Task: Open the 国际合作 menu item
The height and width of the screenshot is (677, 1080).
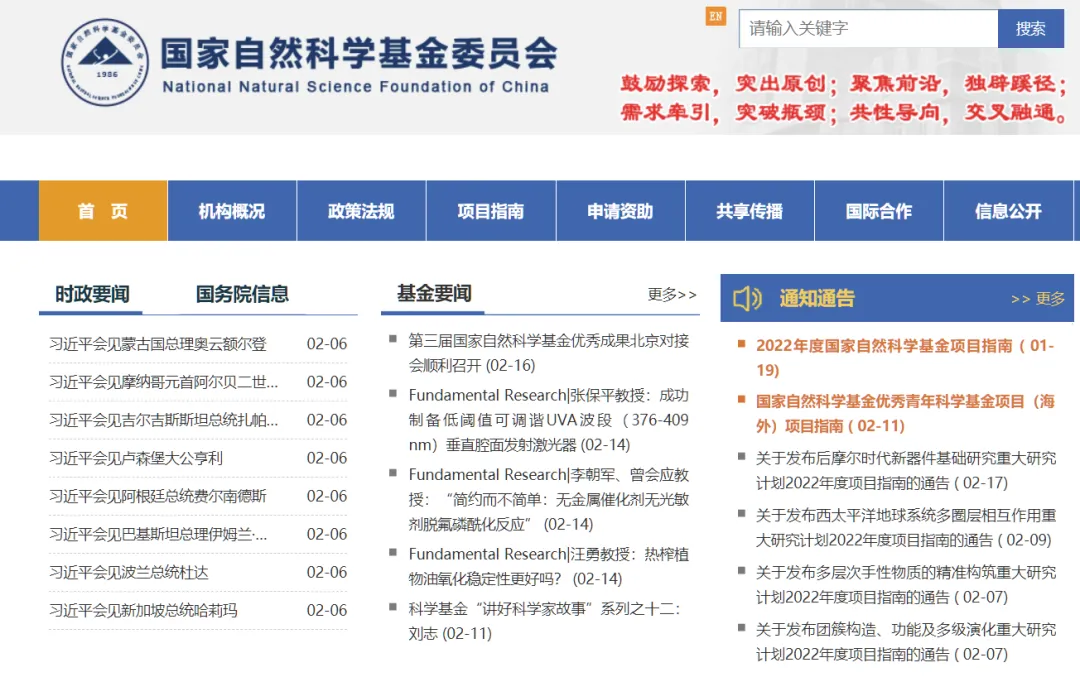Action: point(879,211)
